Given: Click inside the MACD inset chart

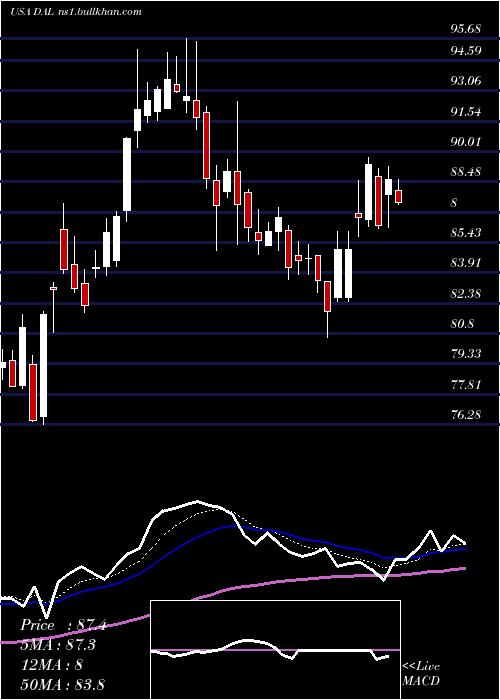Looking at the screenshot, I should click(x=275, y=650).
